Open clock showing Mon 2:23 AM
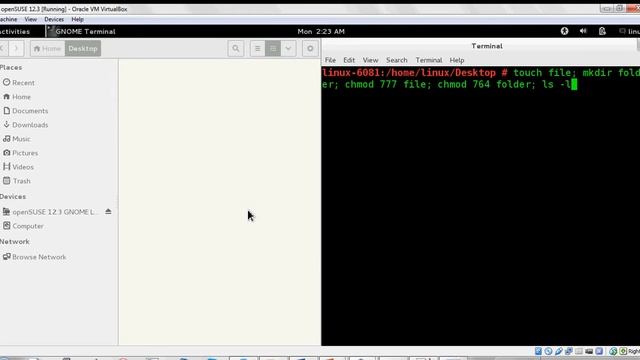Viewport: 640px width, 360px height. pos(321,31)
